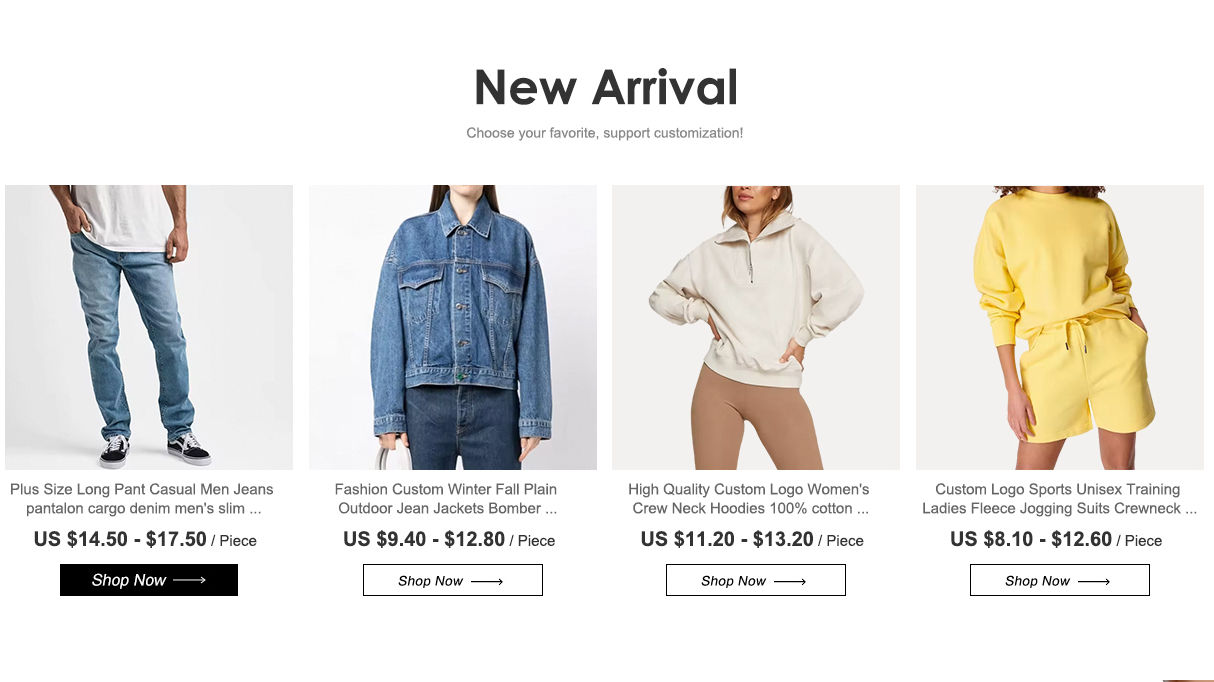
Task: Open the light blue men's jeans photo
Action: (x=149, y=327)
